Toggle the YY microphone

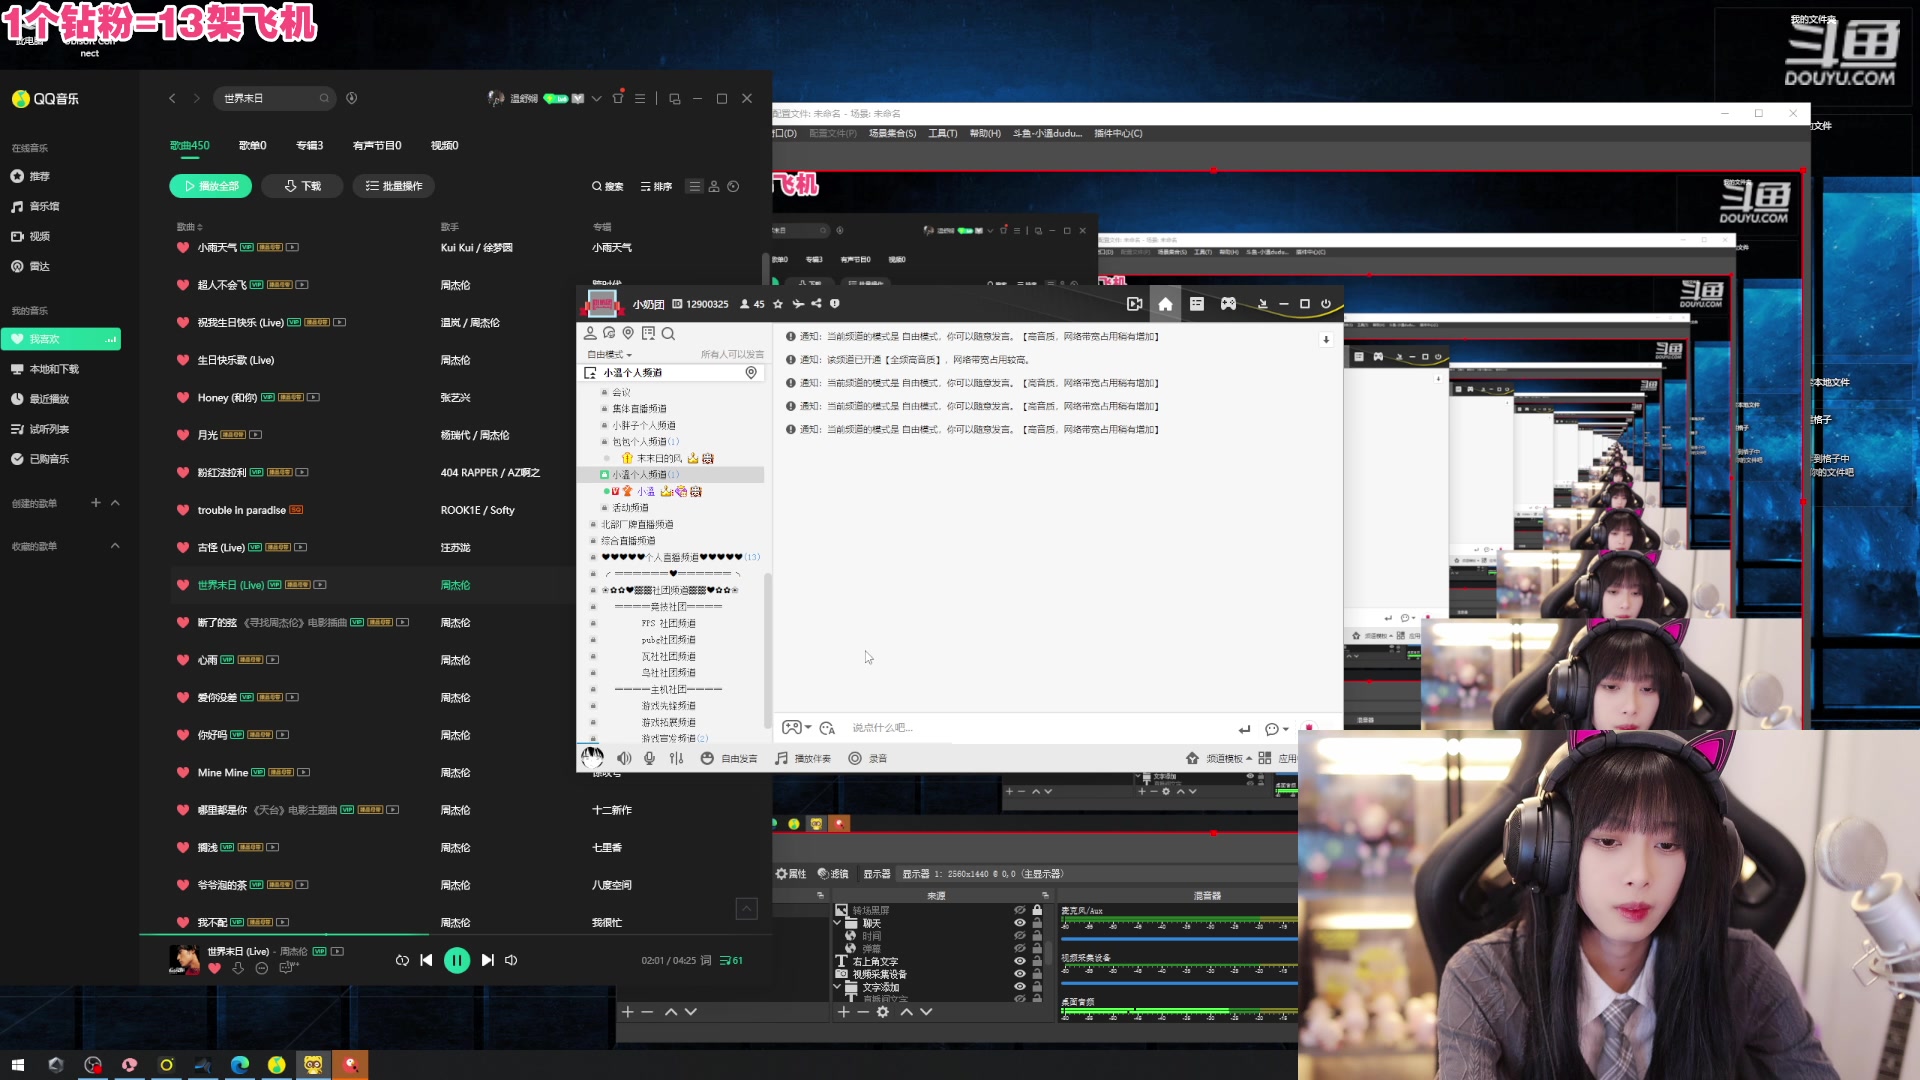[x=650, y=758]
